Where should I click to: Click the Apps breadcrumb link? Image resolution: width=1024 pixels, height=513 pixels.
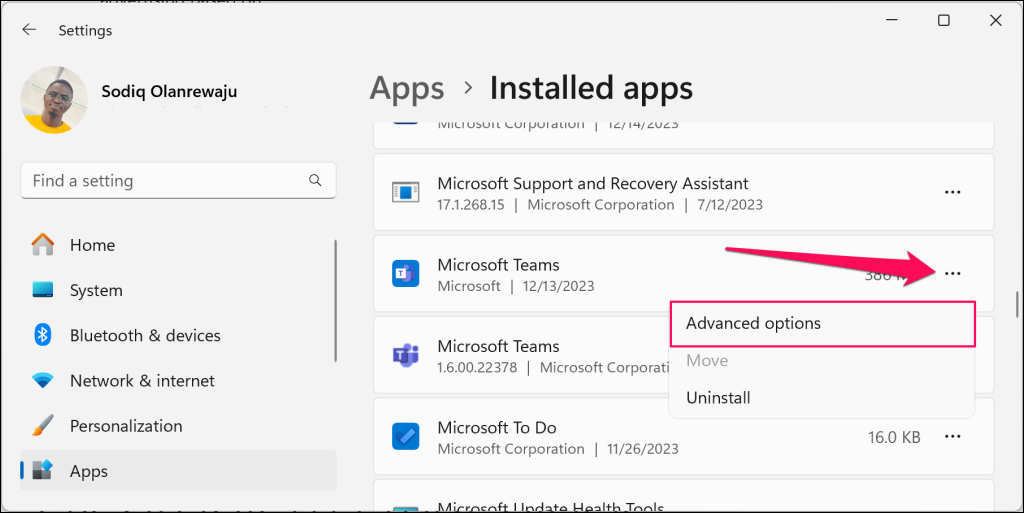(406, 88)
